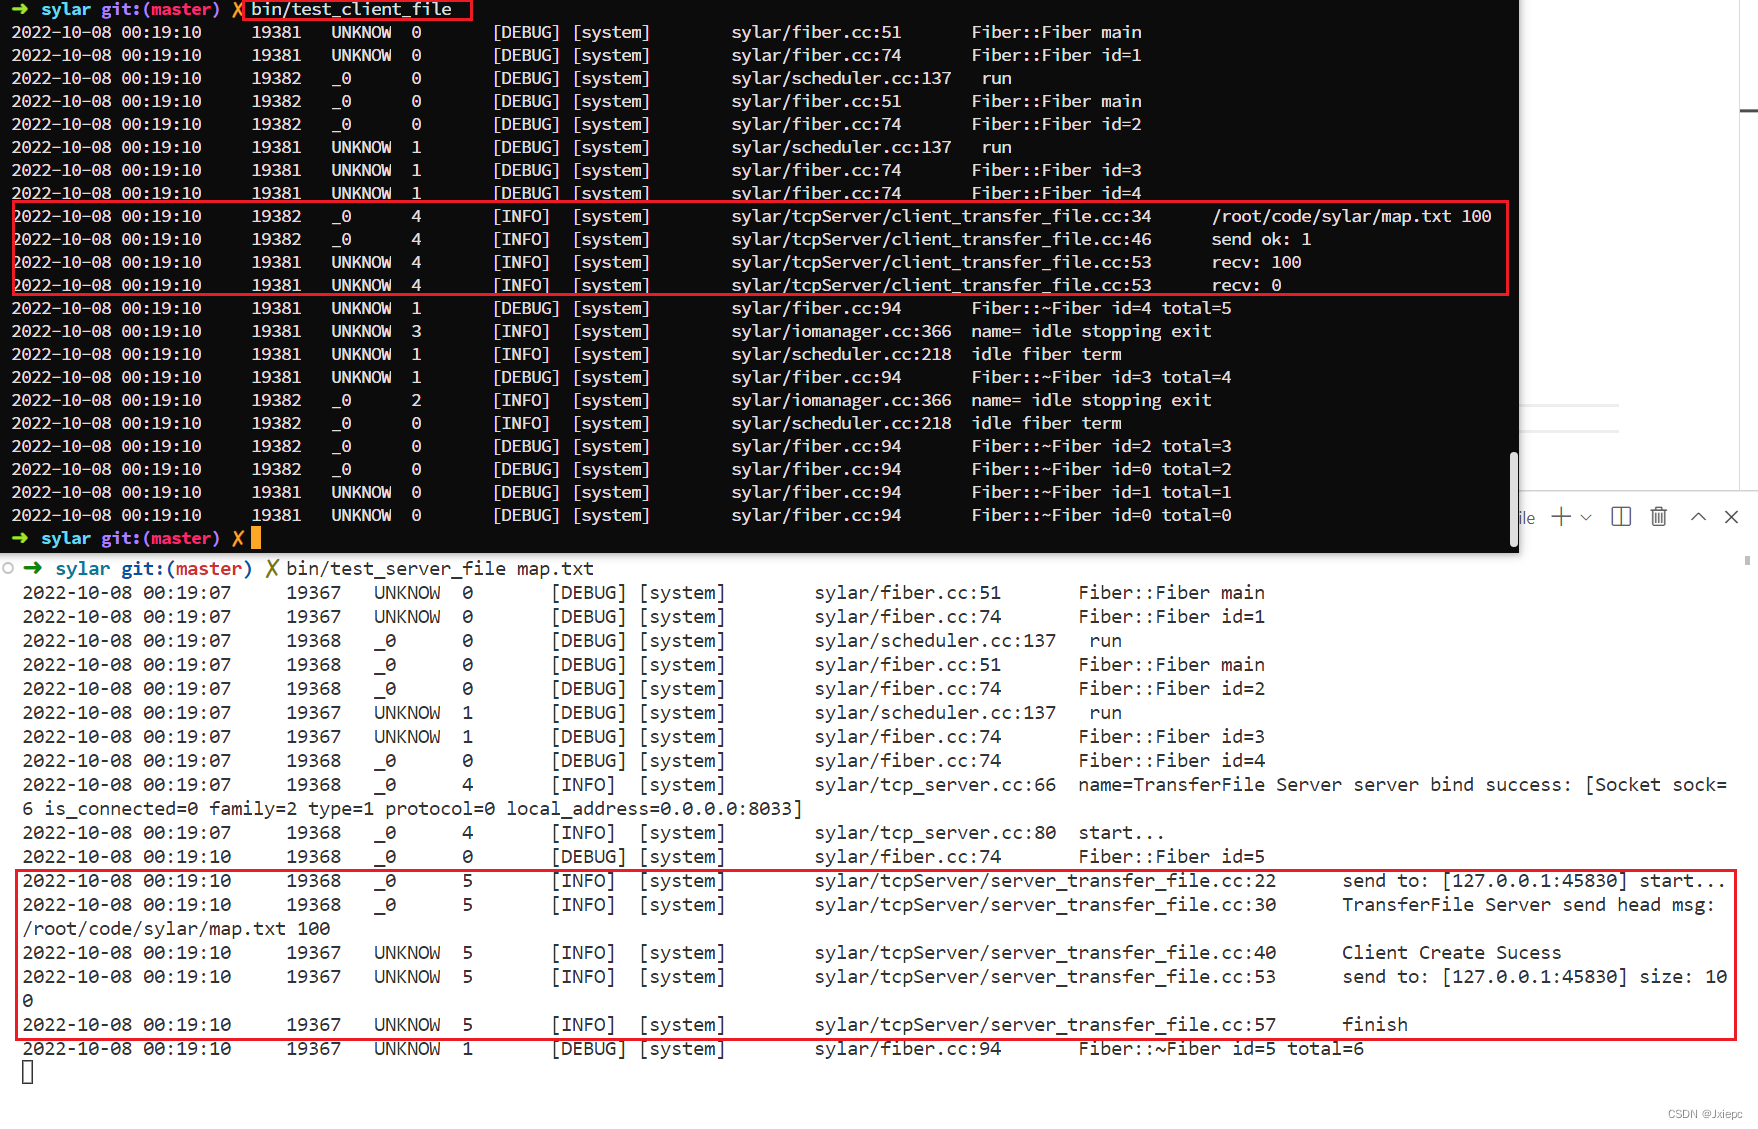Click the 'recv: 0' log message

point(1246,285)
